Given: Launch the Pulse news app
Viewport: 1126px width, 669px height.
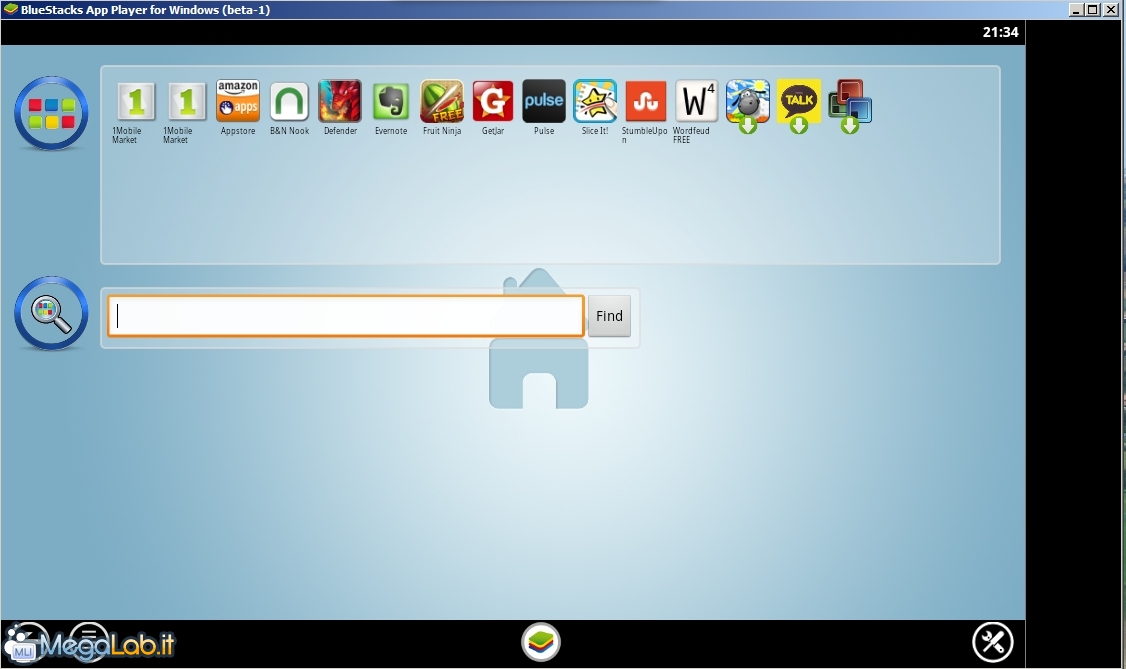Looking at the screenshot, I should click(544, 102).
